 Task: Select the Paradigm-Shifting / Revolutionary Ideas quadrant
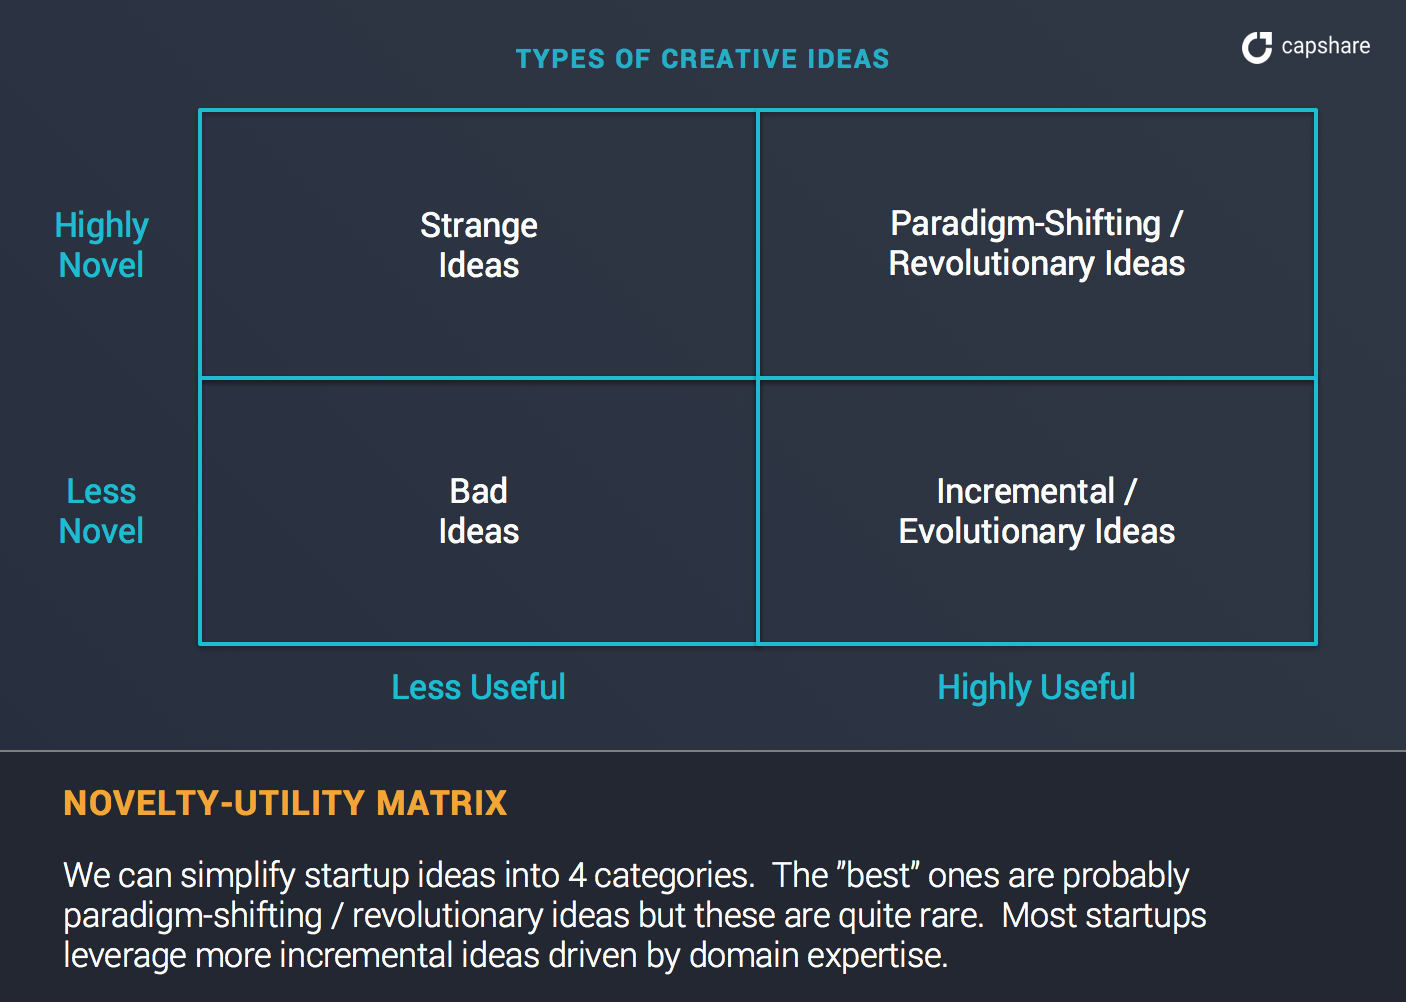(1037, 244)
